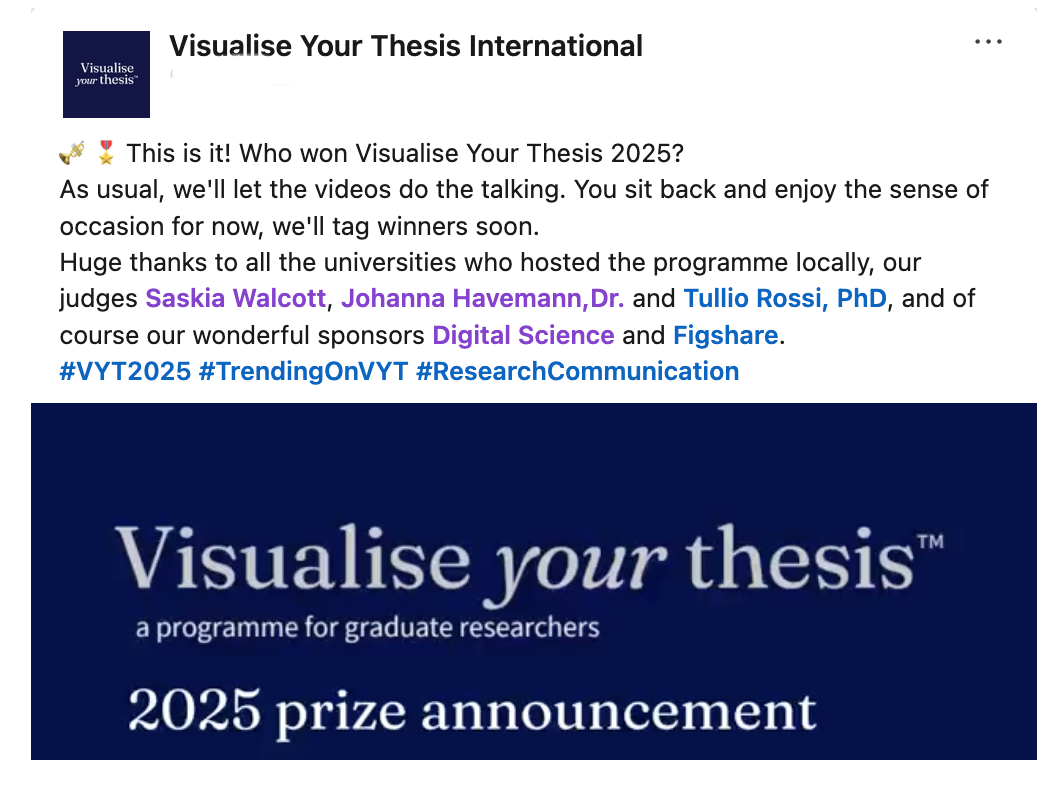The height and width of the screenshot is (786, 1056).
Task: Click the "2025 prize announcement" caption text
Action: (471, 711)
